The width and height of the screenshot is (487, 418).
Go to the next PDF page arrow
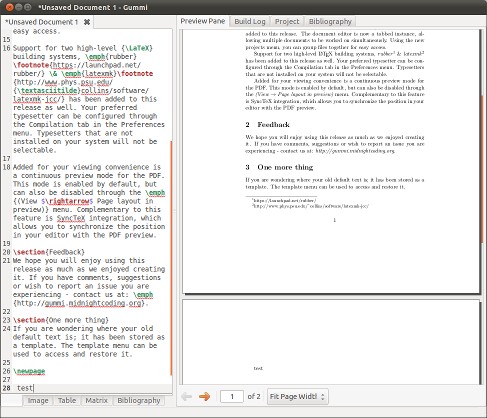pyautogui.click(x=204, y=396)
